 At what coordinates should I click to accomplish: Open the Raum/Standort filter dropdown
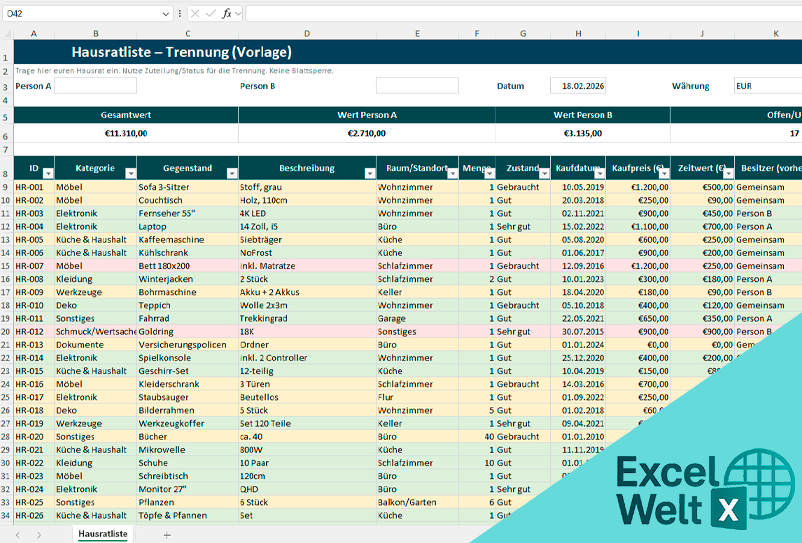(452, 173)
